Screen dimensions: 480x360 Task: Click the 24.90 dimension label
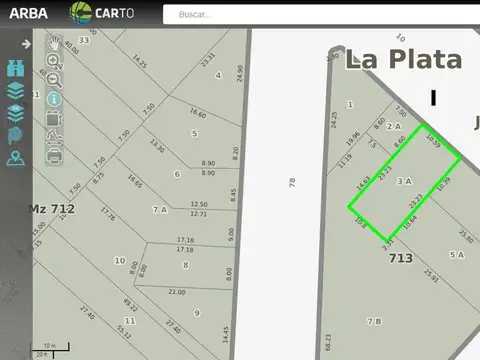(240, 74)
